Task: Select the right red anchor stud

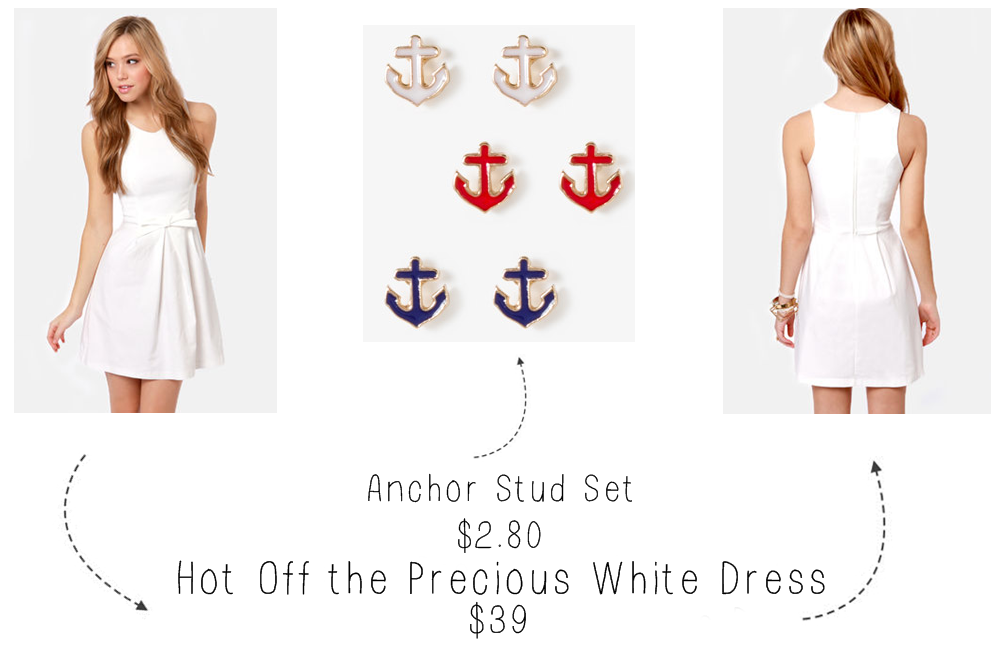Action: click(x=591, y=177)
